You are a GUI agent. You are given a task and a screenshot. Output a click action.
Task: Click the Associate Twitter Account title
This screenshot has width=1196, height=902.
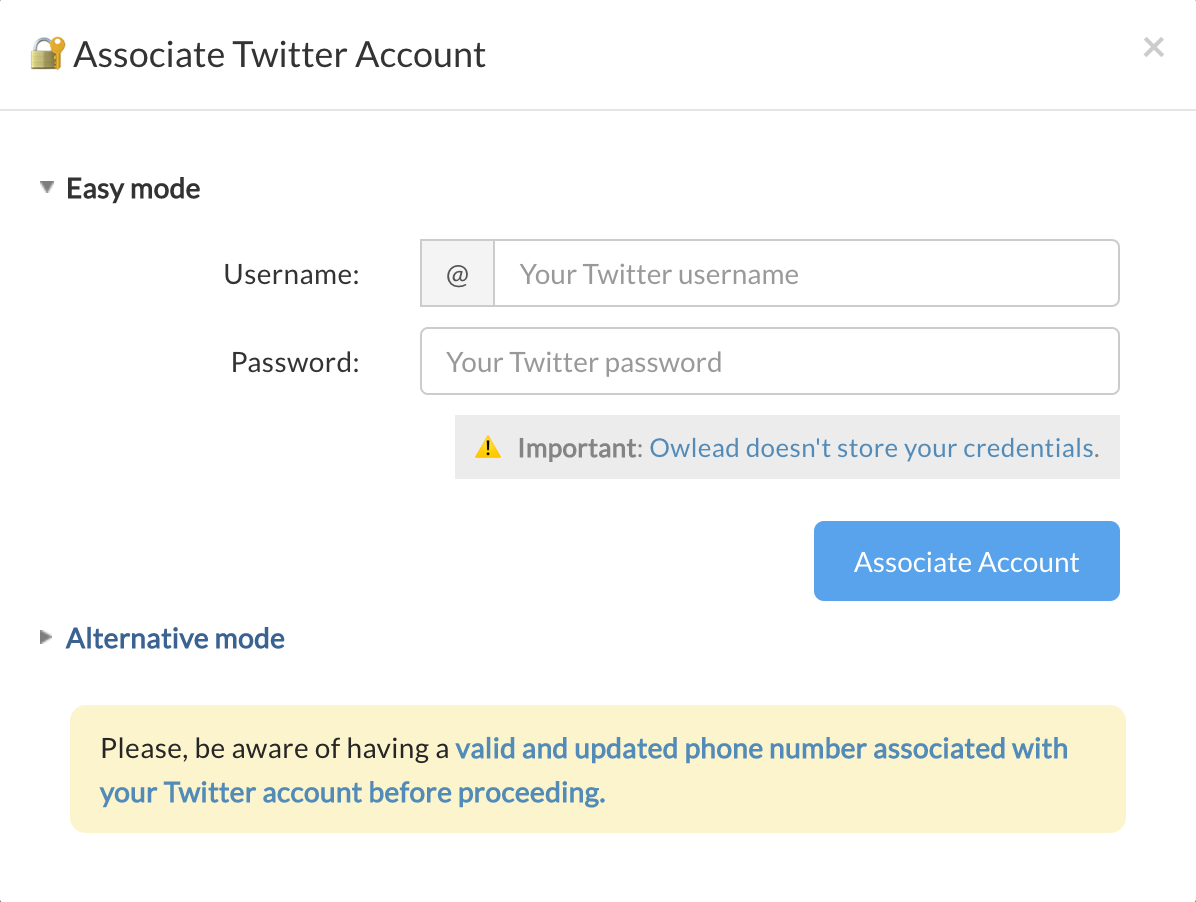279,54
